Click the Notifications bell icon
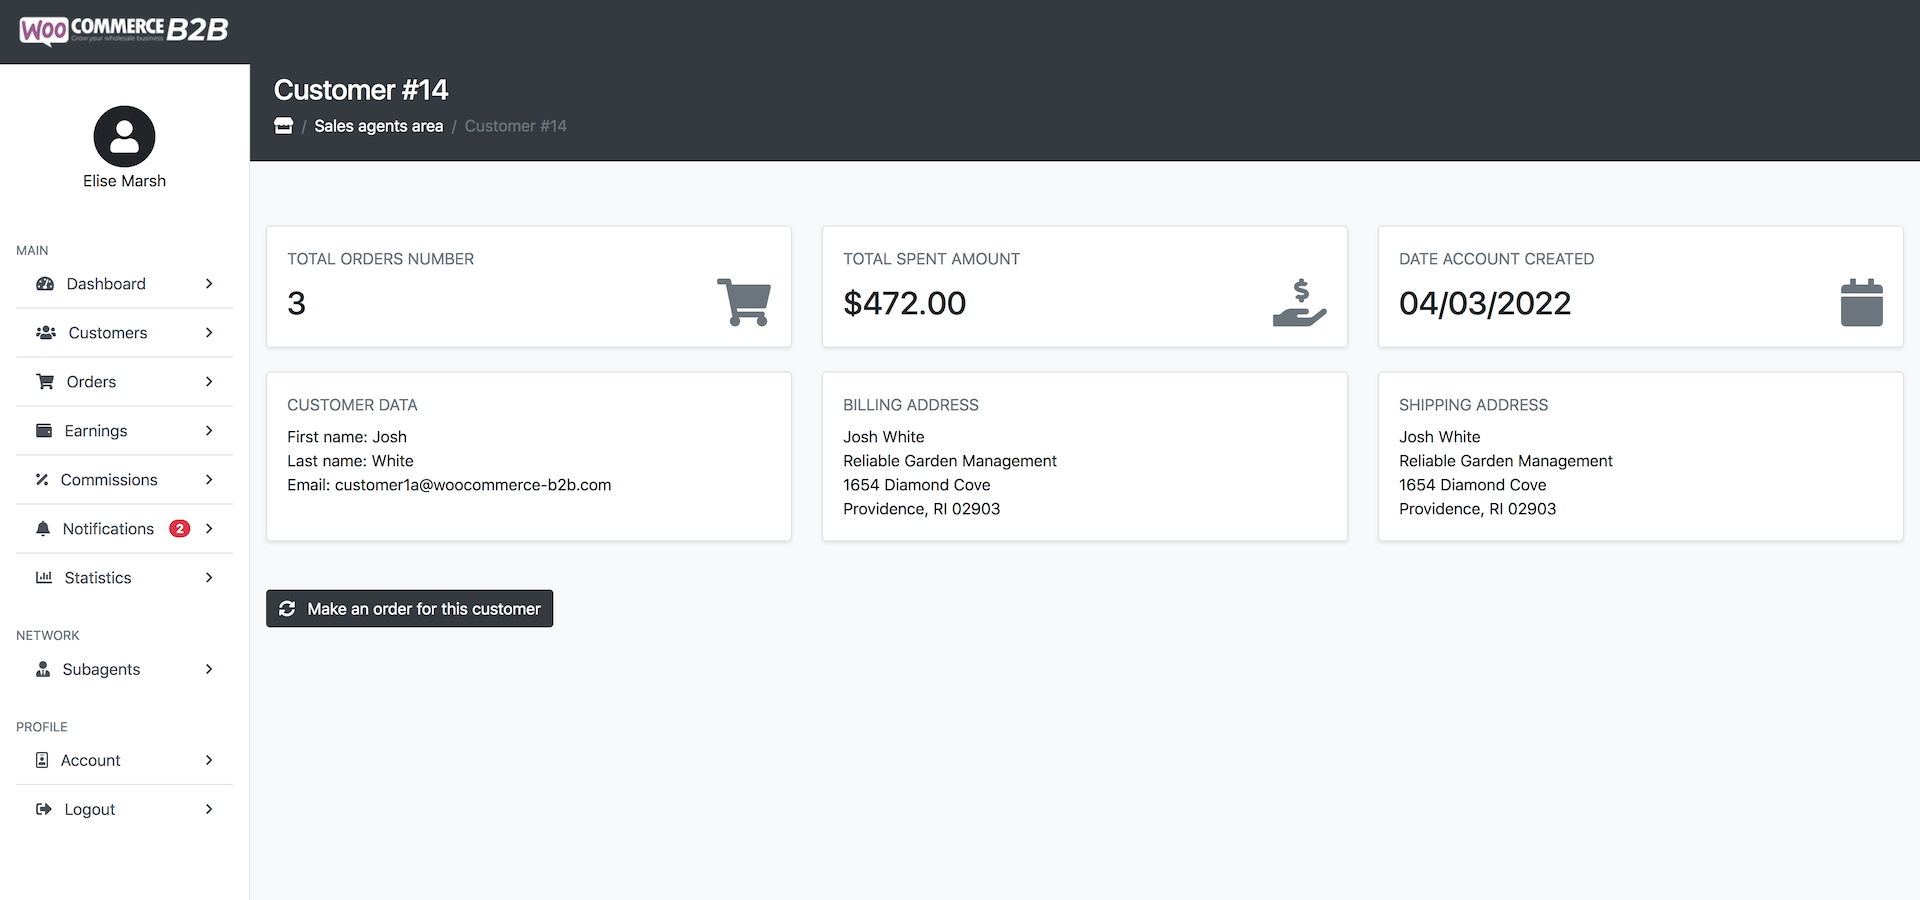Viewport: 1920px width, 900px height. 43,529
